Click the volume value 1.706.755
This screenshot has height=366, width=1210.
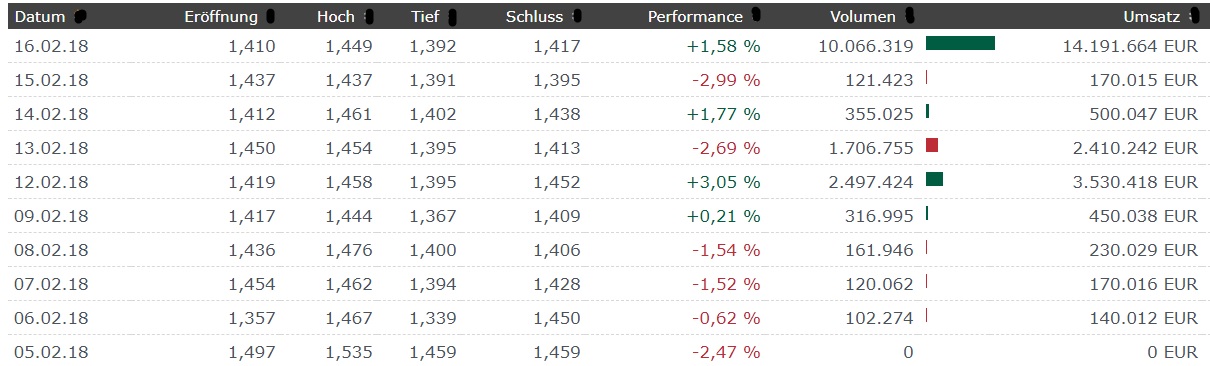(871, 148)
